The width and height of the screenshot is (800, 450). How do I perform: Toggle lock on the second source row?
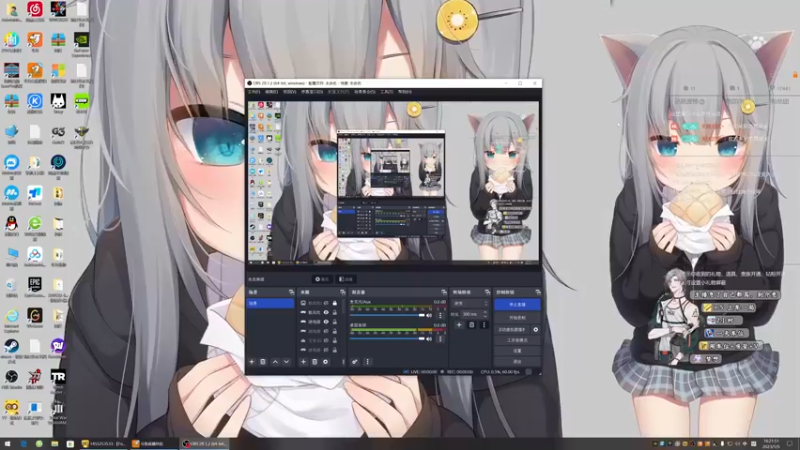335,312
